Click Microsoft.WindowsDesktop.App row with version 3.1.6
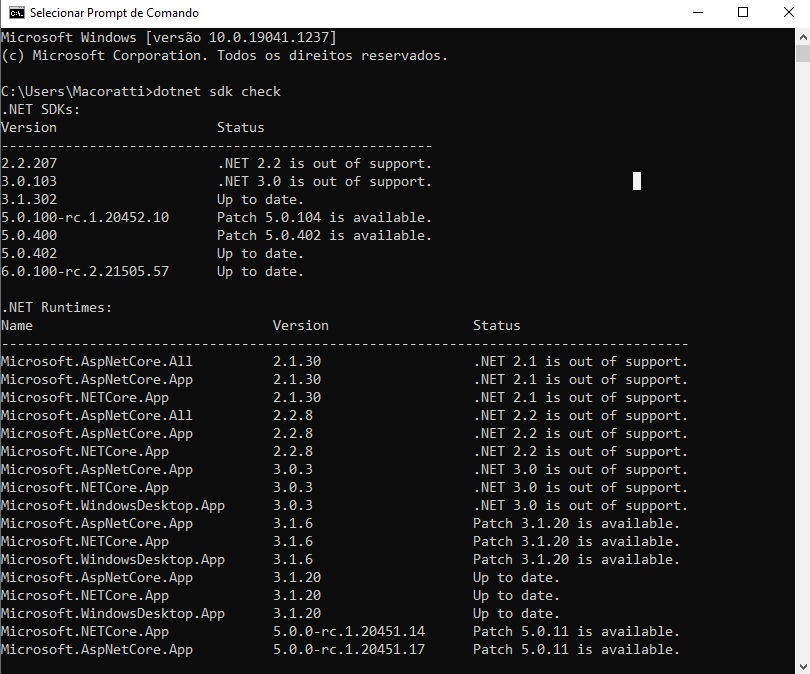This screenshot has width=810, height=674. 340,559
